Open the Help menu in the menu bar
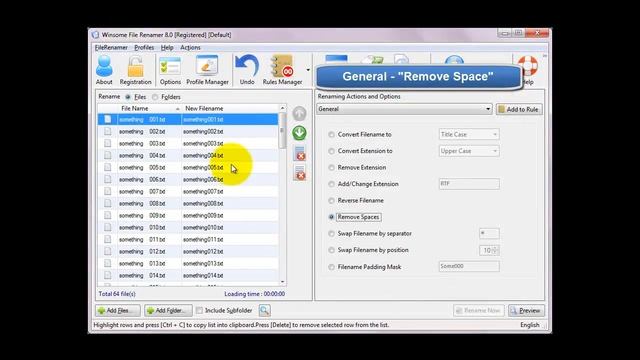Screen dimensions: 640x360 pos(167,47)
